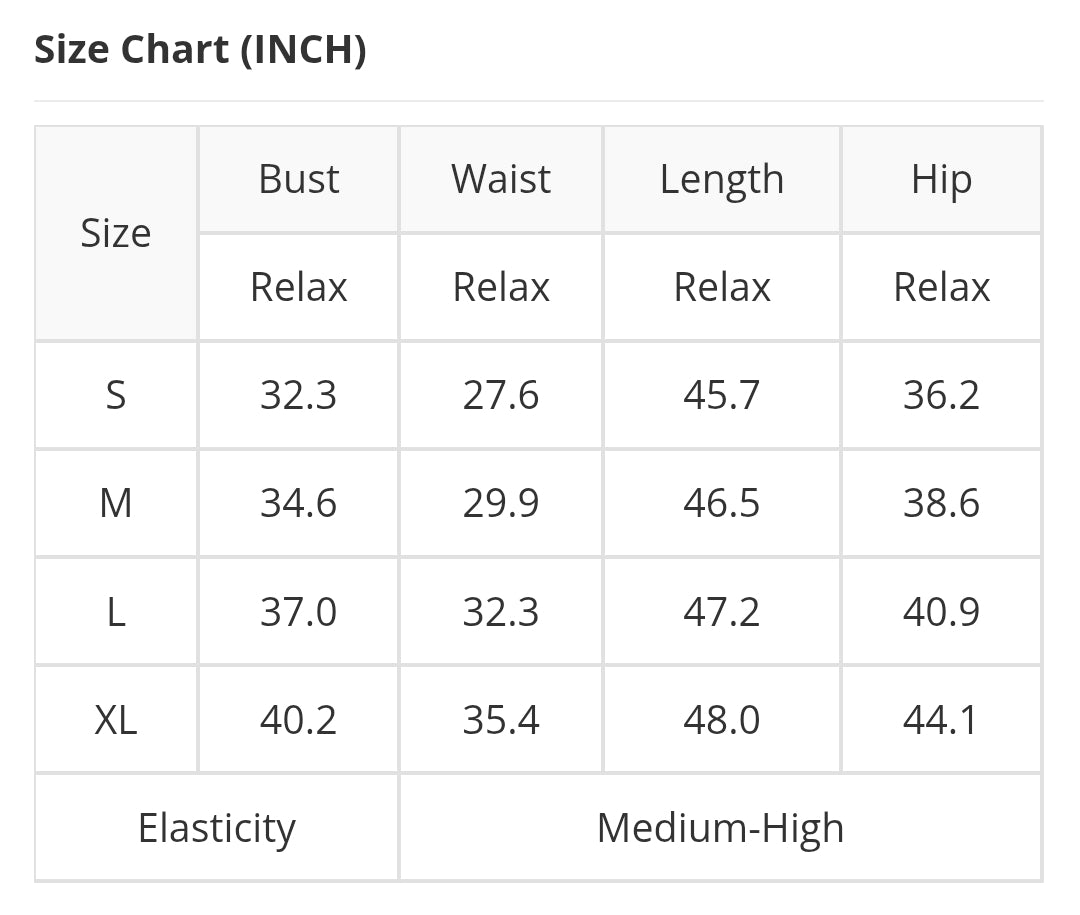
Task: Click the 27.6 waist value for S
Action: [501, 395]
